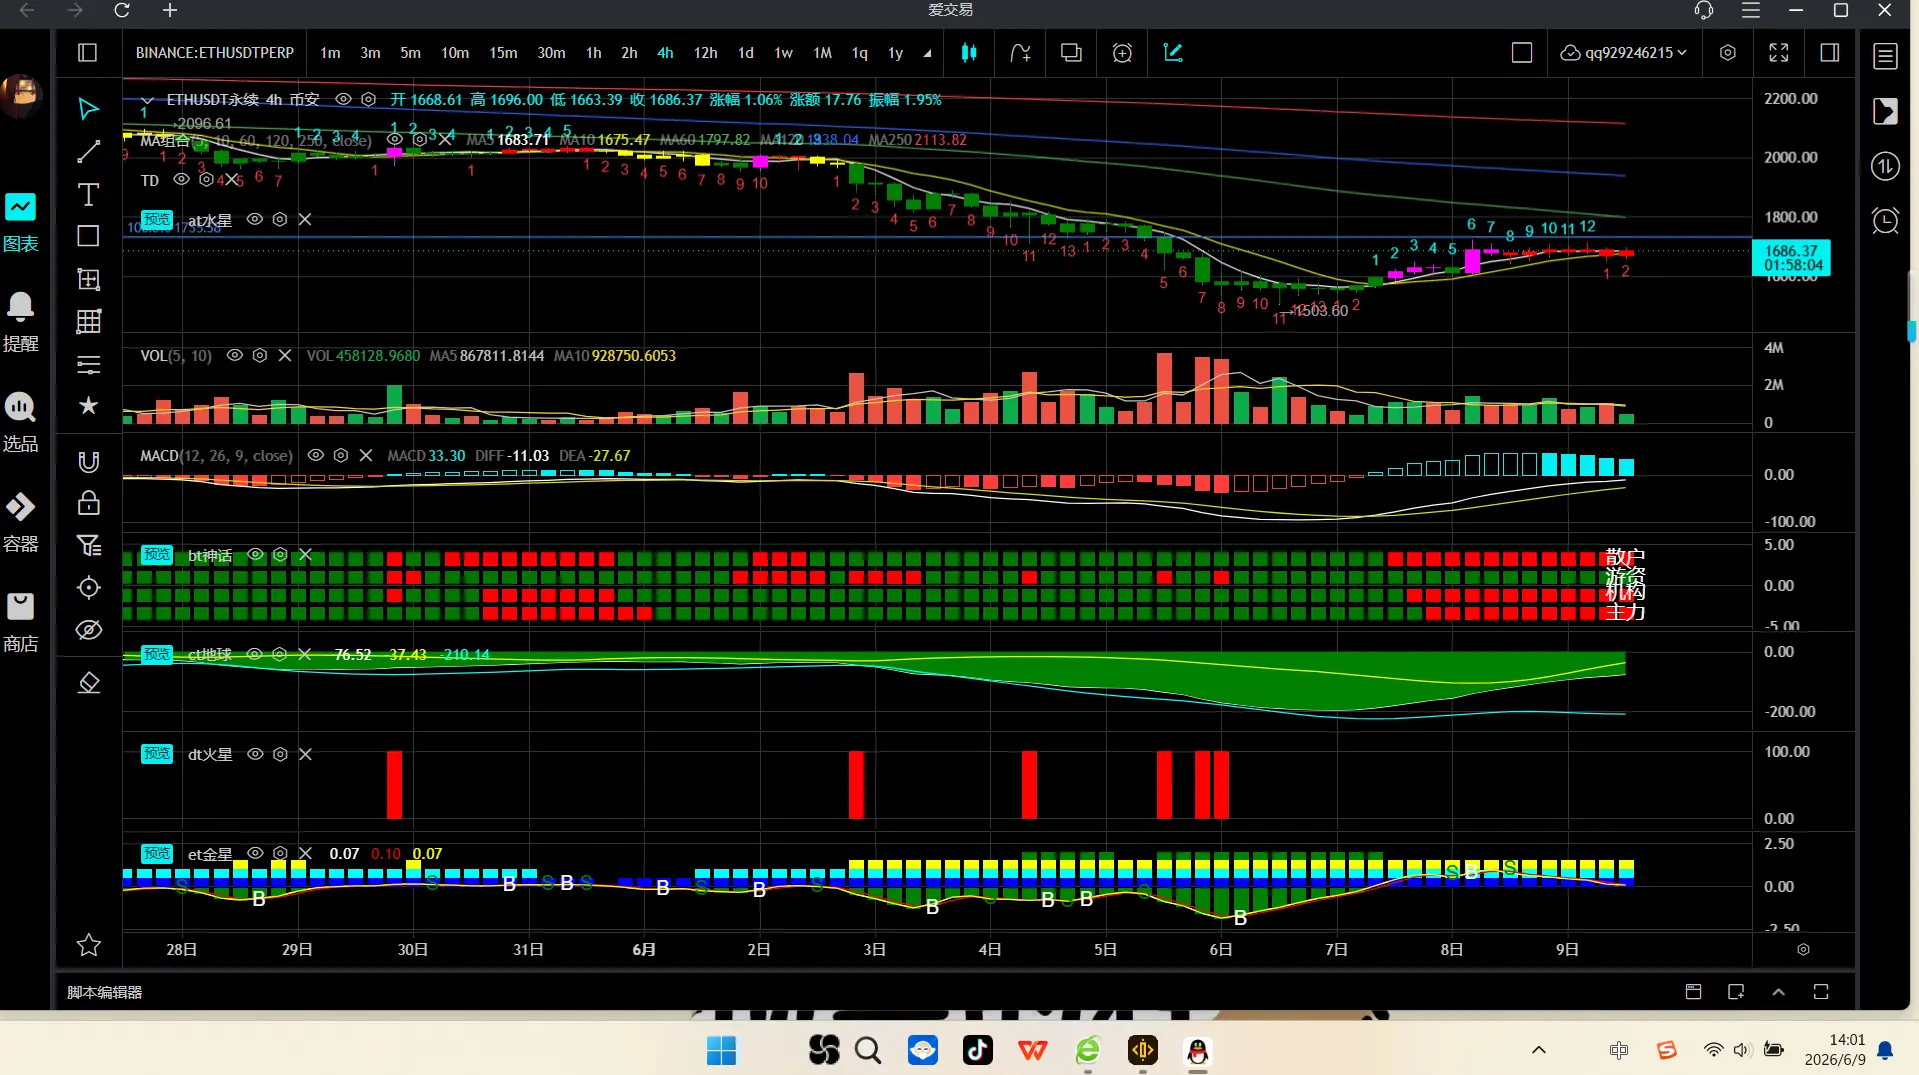
Task: Toggle the drawing pencil mode icon
Action: [x=1173, y=53]
